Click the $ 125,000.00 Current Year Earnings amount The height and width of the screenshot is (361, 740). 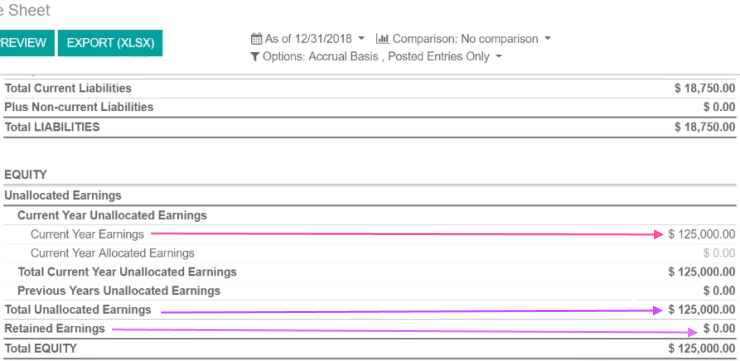coord(702,234)
